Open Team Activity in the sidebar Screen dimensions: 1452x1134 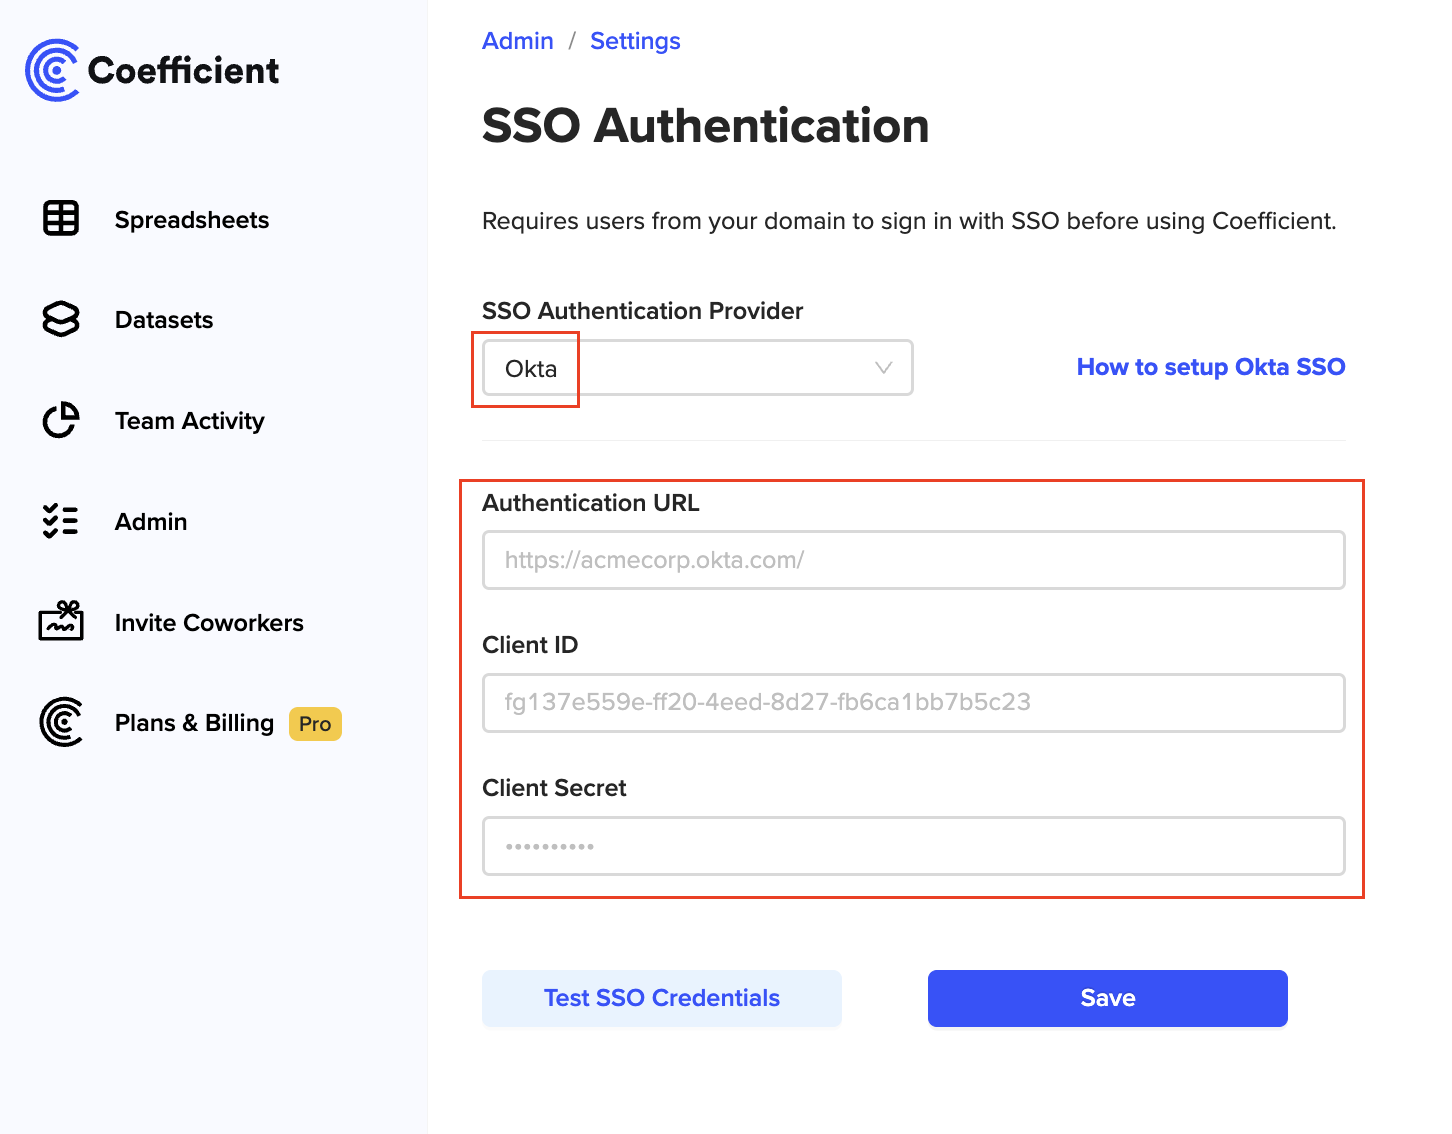point(189,421)
